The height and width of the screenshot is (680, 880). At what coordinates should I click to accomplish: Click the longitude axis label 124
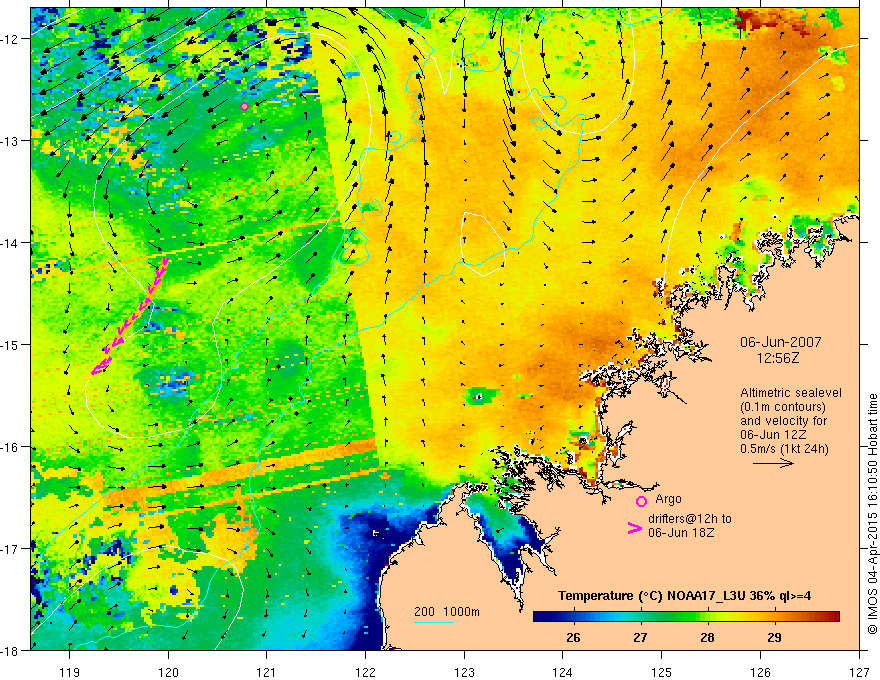click(x=563, y=672)
